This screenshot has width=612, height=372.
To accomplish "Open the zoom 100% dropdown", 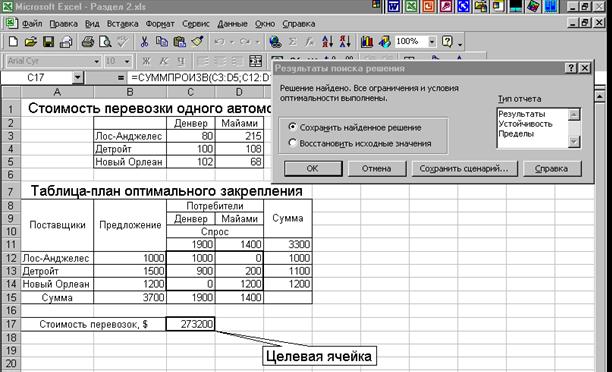I will pyautogui.click(x=432, y=41).
